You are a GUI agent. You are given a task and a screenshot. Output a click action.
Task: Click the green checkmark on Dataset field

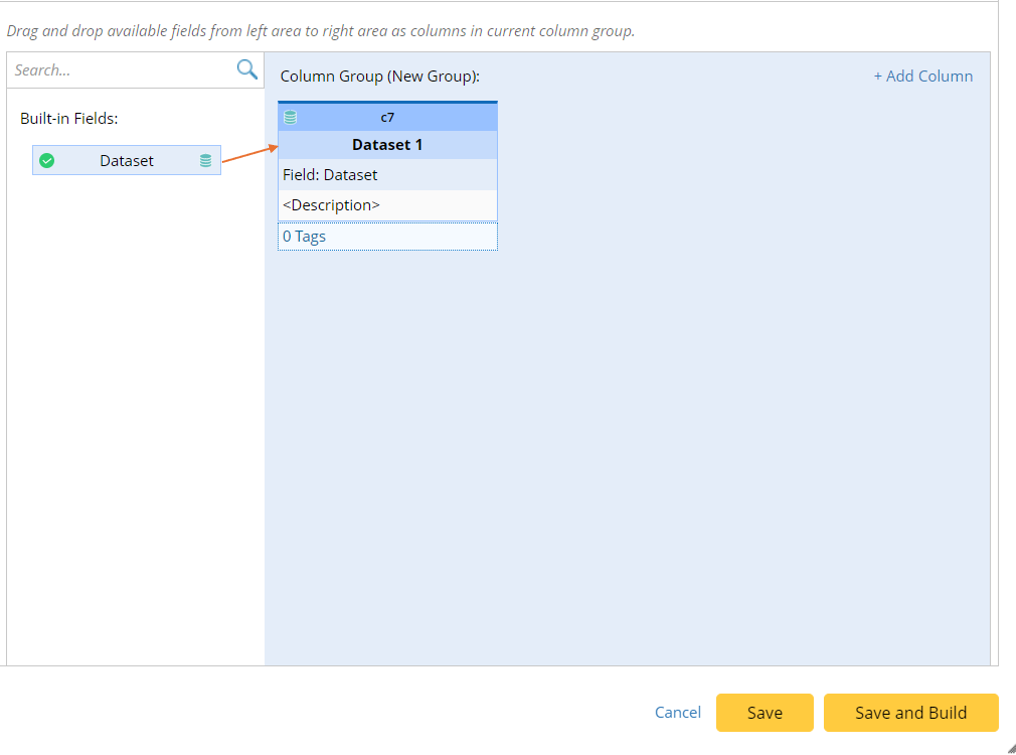47,160
